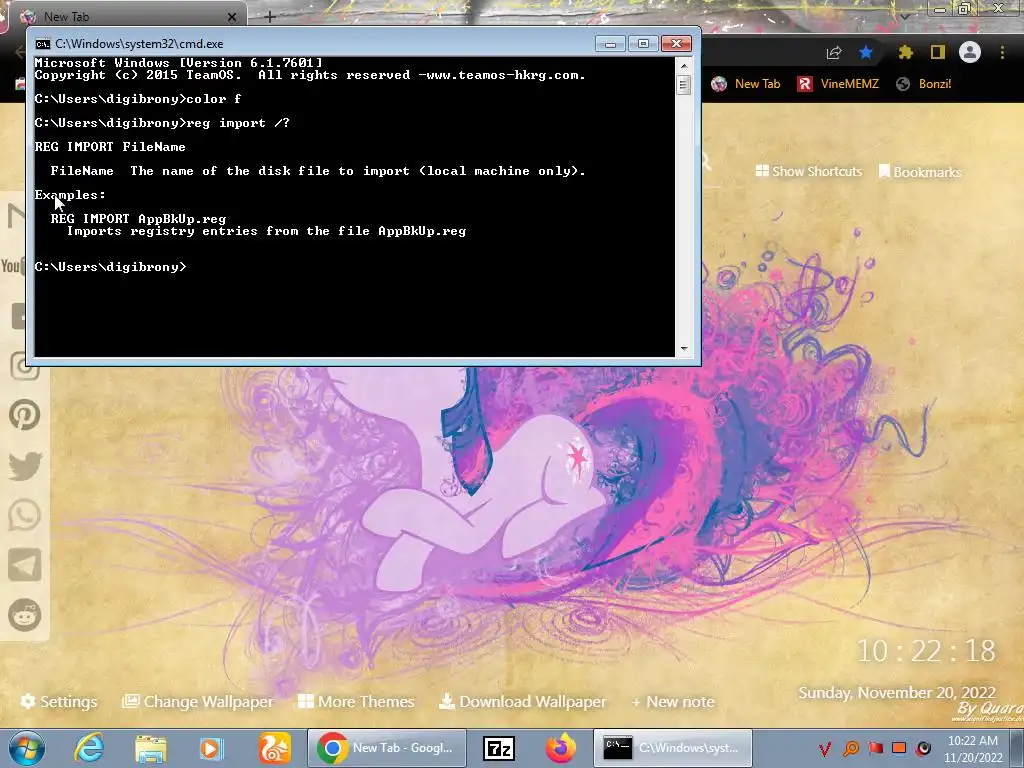
Task: Open the VineMEMZ bookmark
Action: [x=838, y=84]
